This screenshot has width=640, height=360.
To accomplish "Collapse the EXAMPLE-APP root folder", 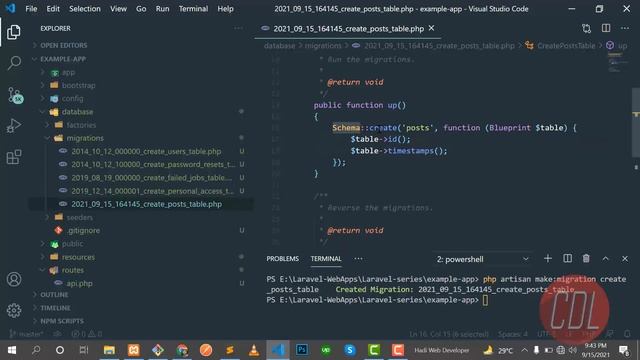I will [62, 59].
